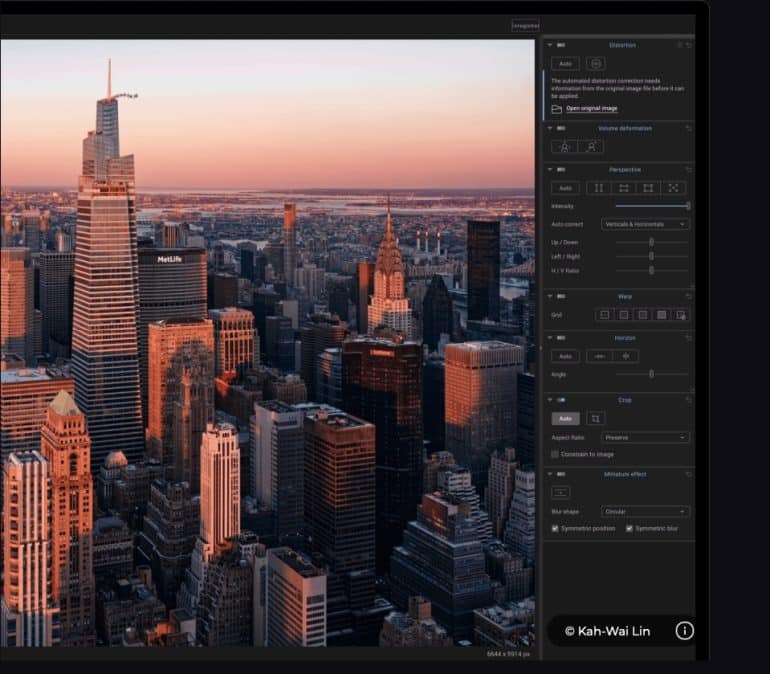Choose the first Warp grid icon
This screenshot has height=674, width=770.
click(603, 314)
